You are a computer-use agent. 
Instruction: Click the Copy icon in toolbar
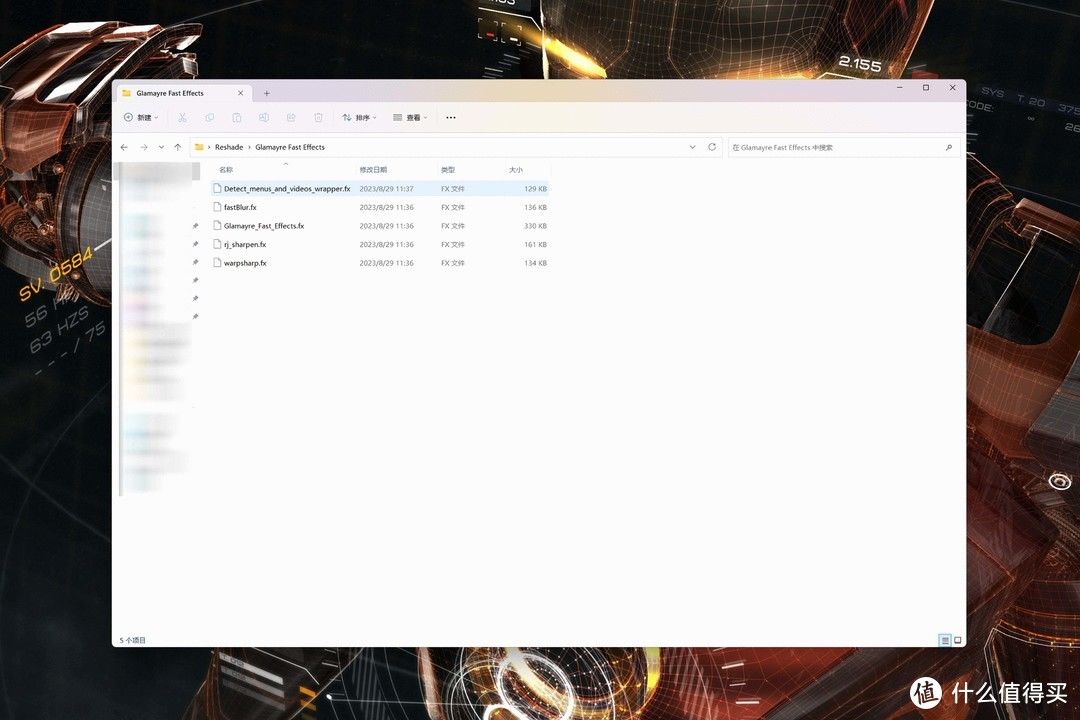(x=209, y=118)
